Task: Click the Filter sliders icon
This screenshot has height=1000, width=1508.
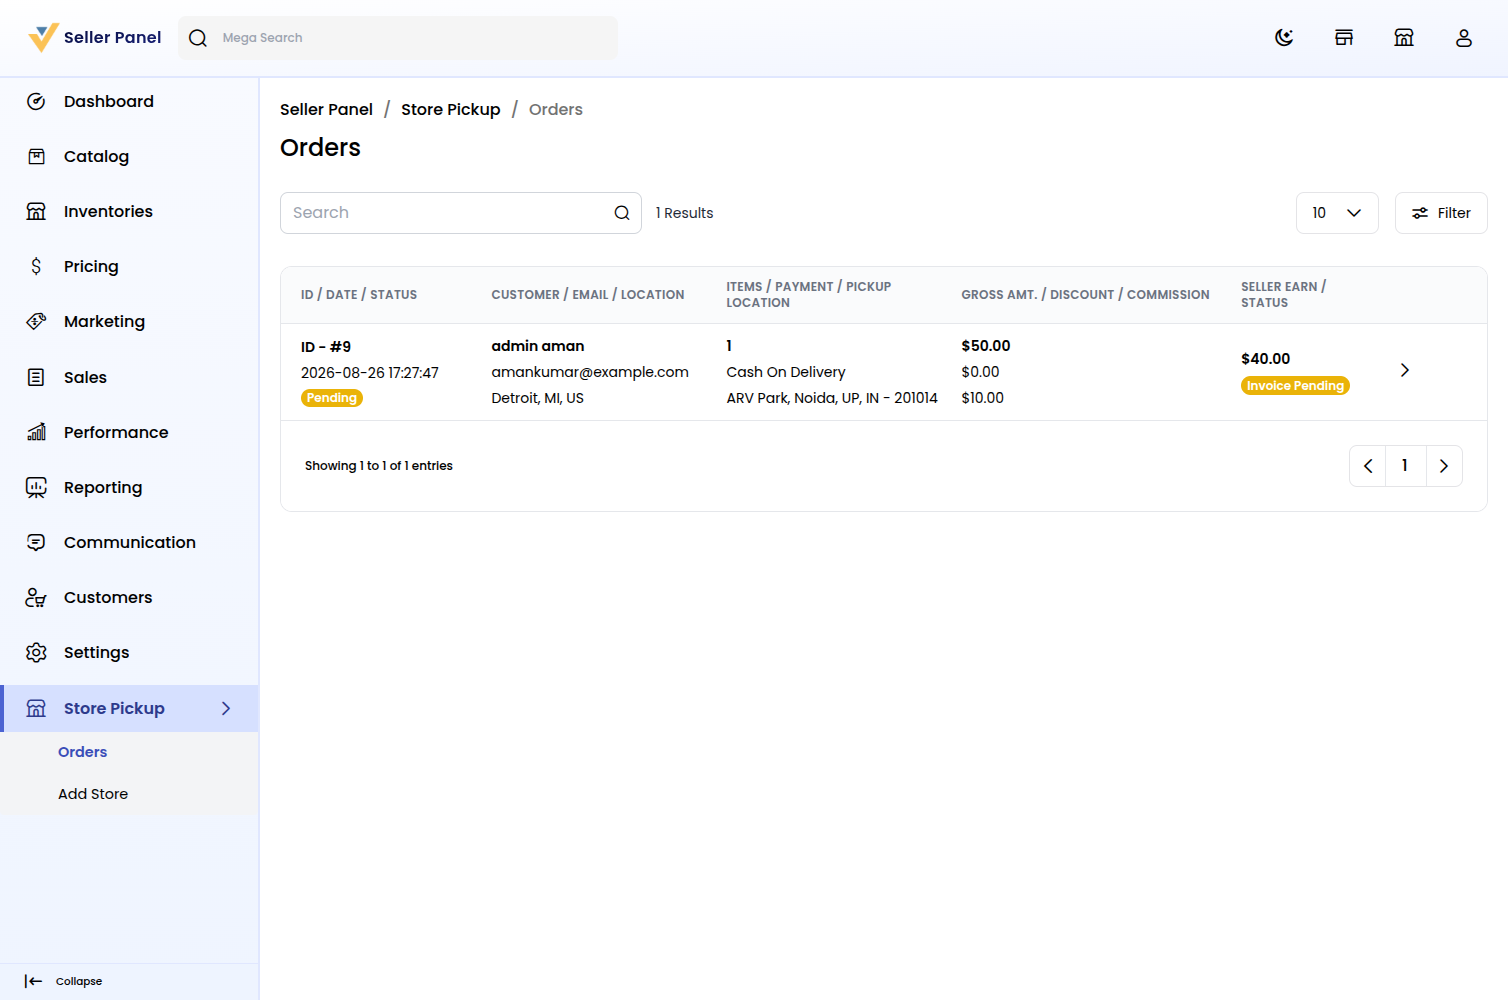Action: tap(1420, 213)
